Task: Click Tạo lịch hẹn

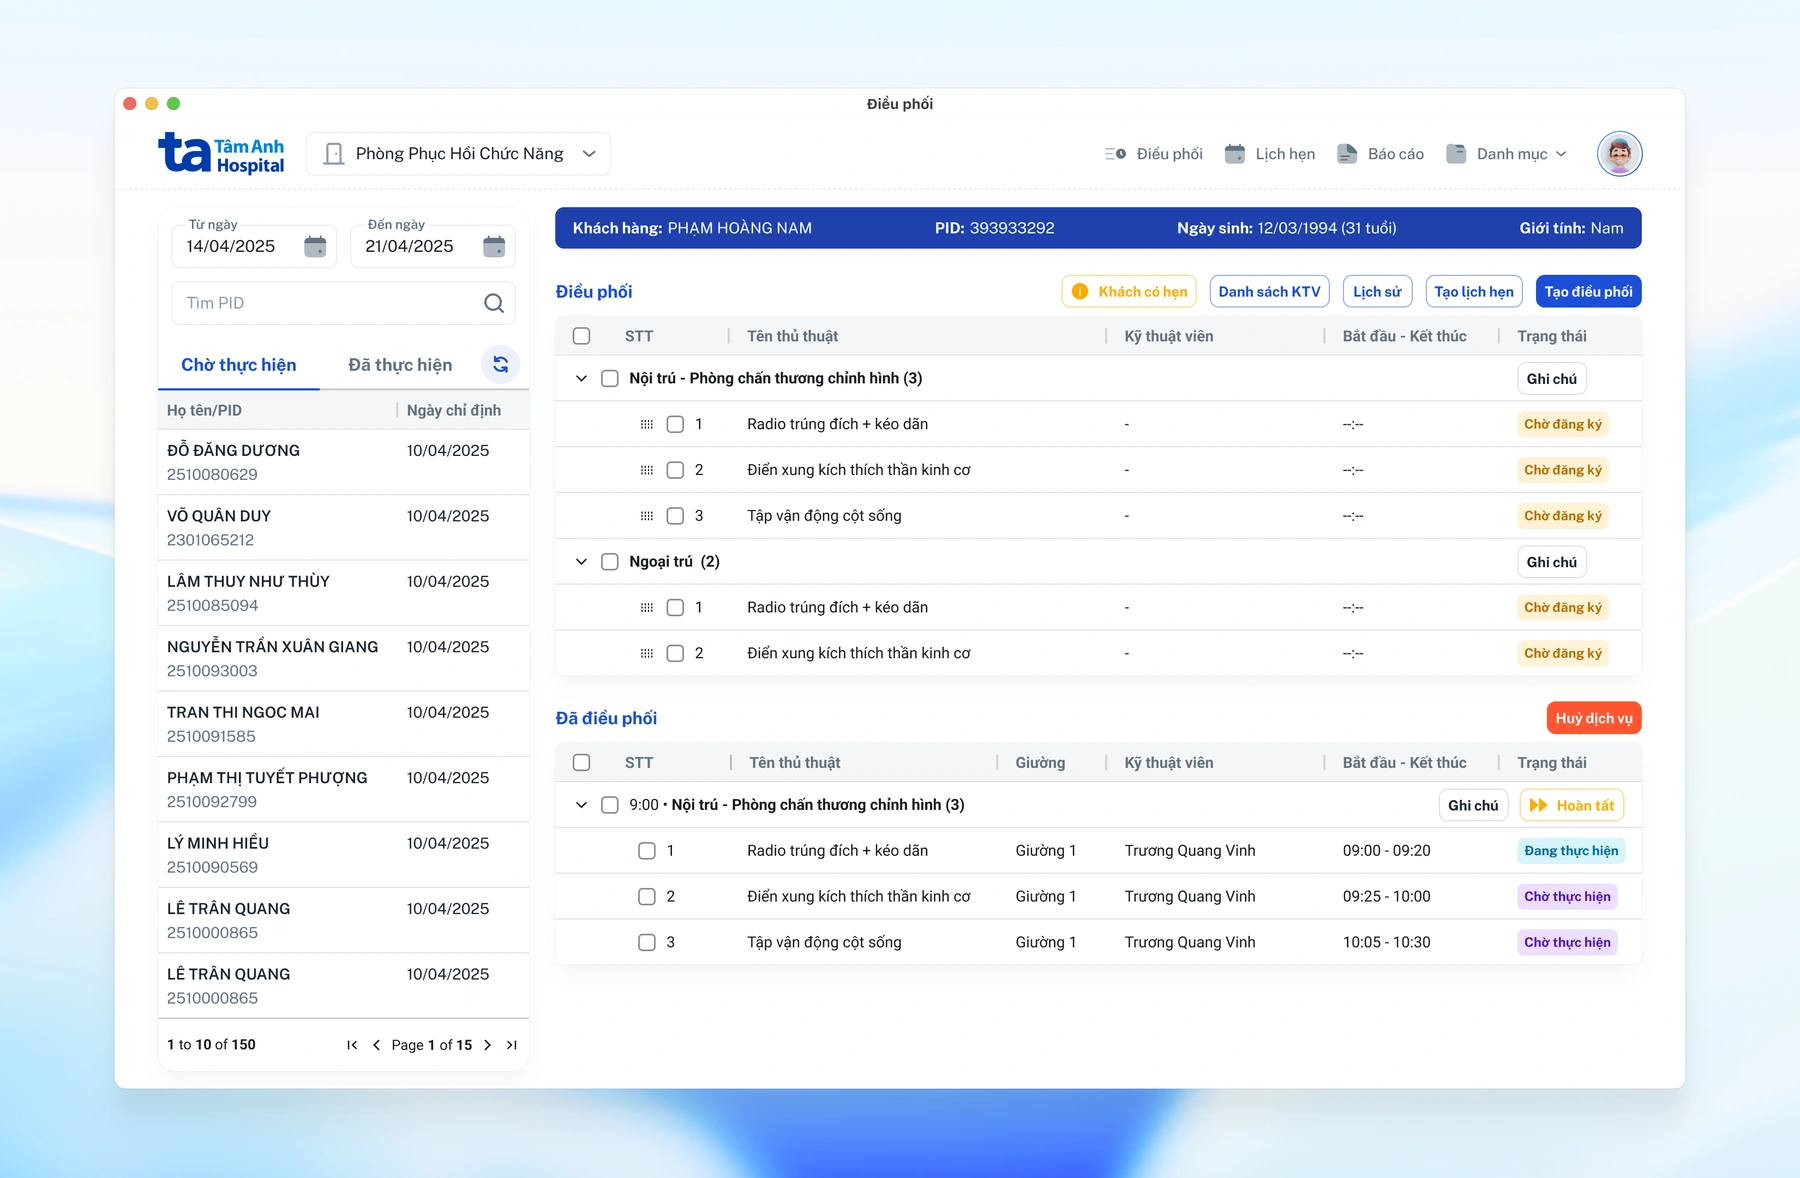Action: click(x=1474, y=292)
